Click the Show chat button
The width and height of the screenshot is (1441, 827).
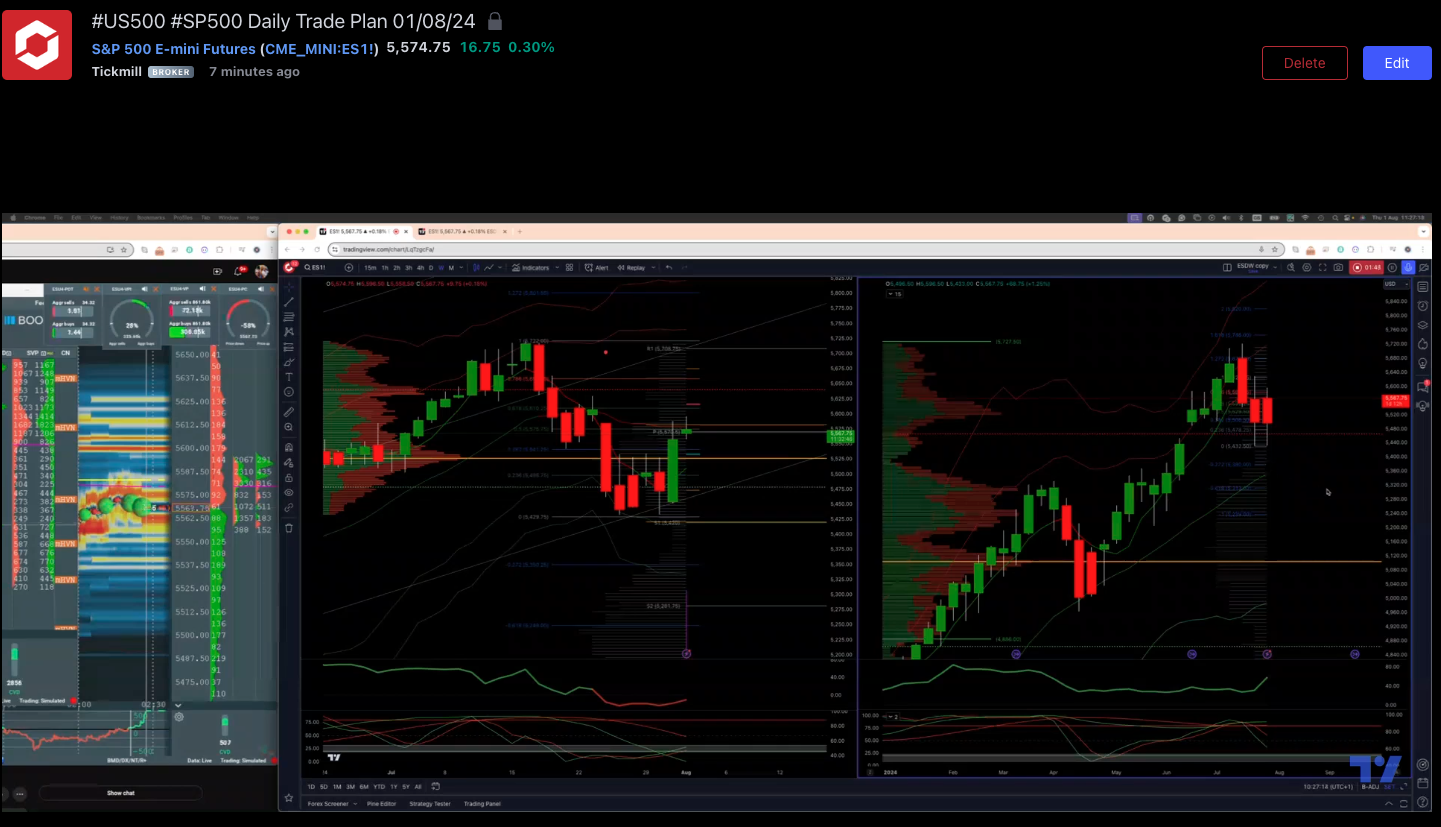click(121, 793)
